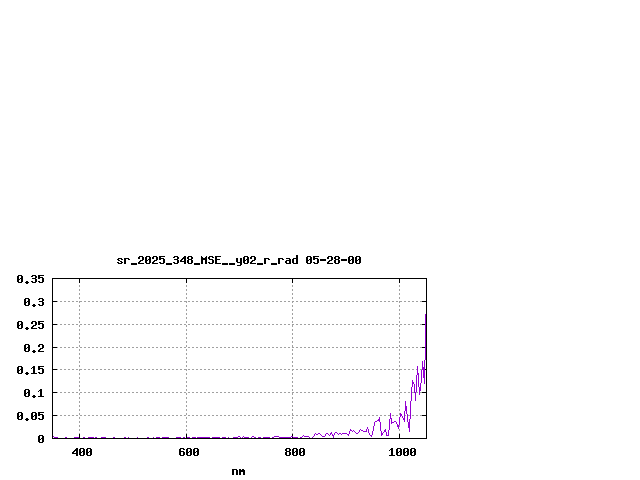Click the purple curve's highest peak at right edge
This screenshot has width=640, height=480.
[426, 316]
